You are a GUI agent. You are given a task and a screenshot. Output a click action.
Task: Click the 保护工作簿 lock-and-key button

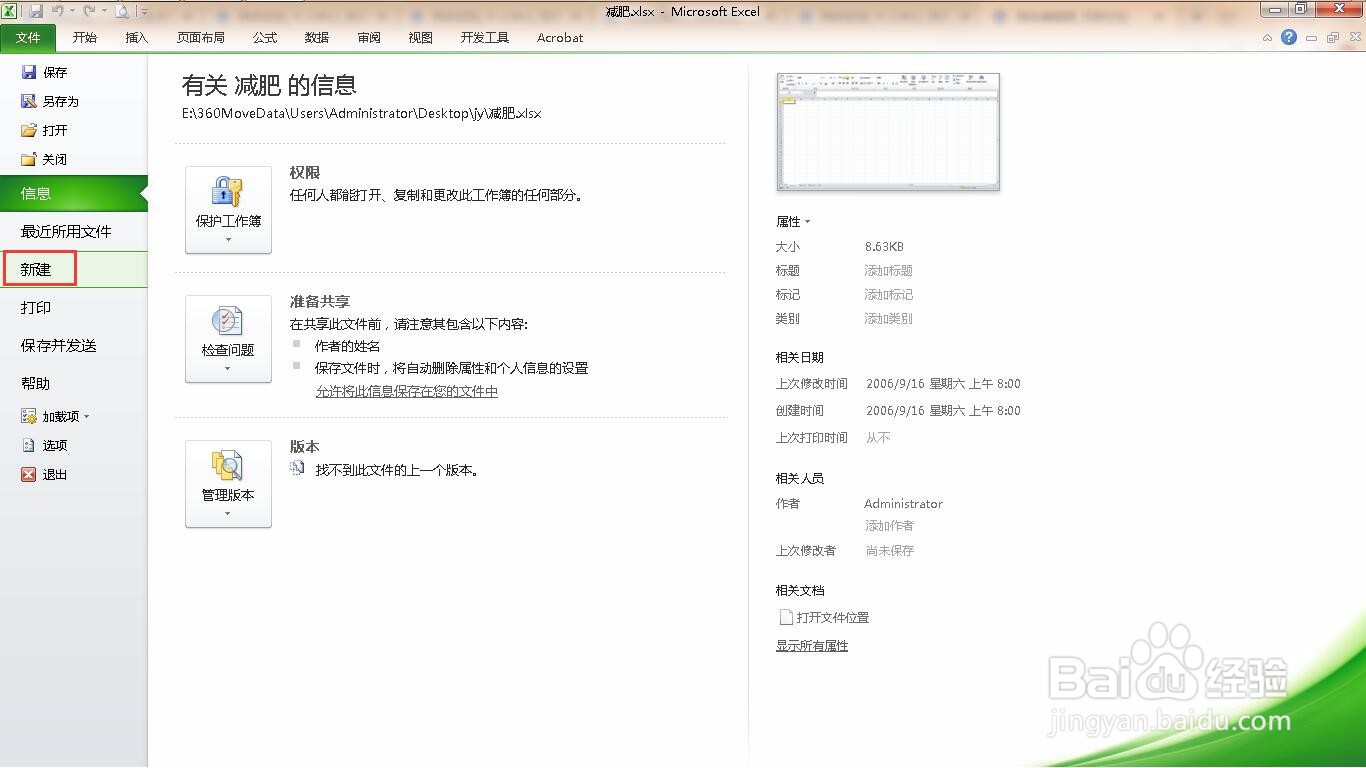(228, 210)
